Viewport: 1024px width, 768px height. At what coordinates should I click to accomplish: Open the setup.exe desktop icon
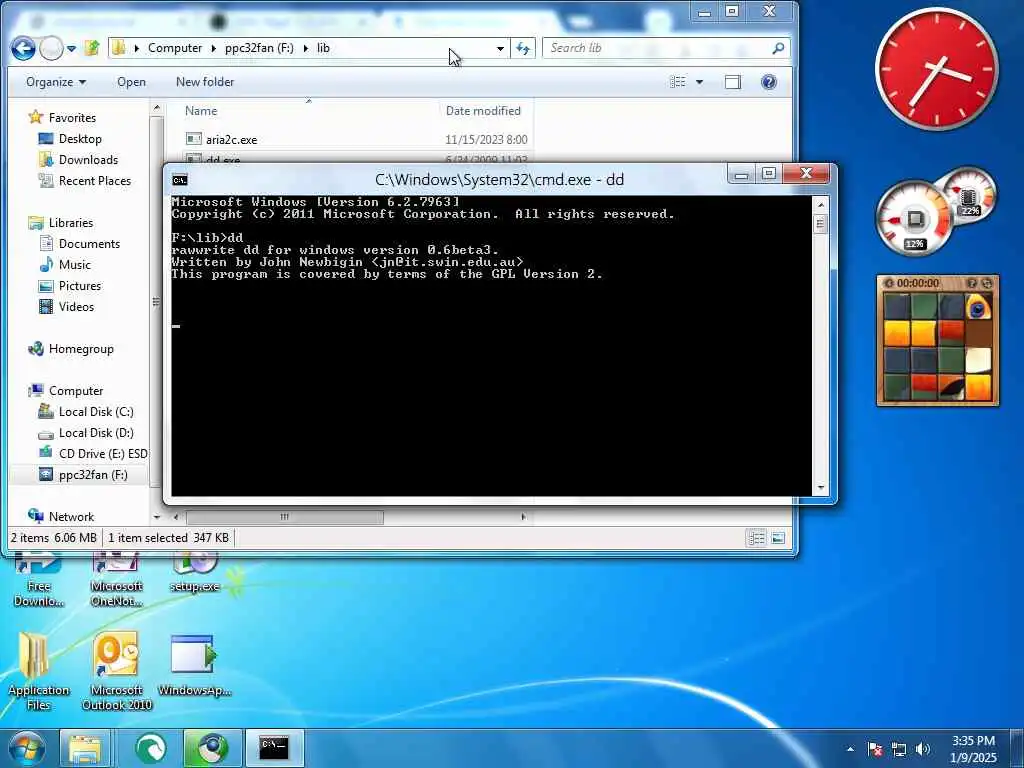tap(194, 573)
